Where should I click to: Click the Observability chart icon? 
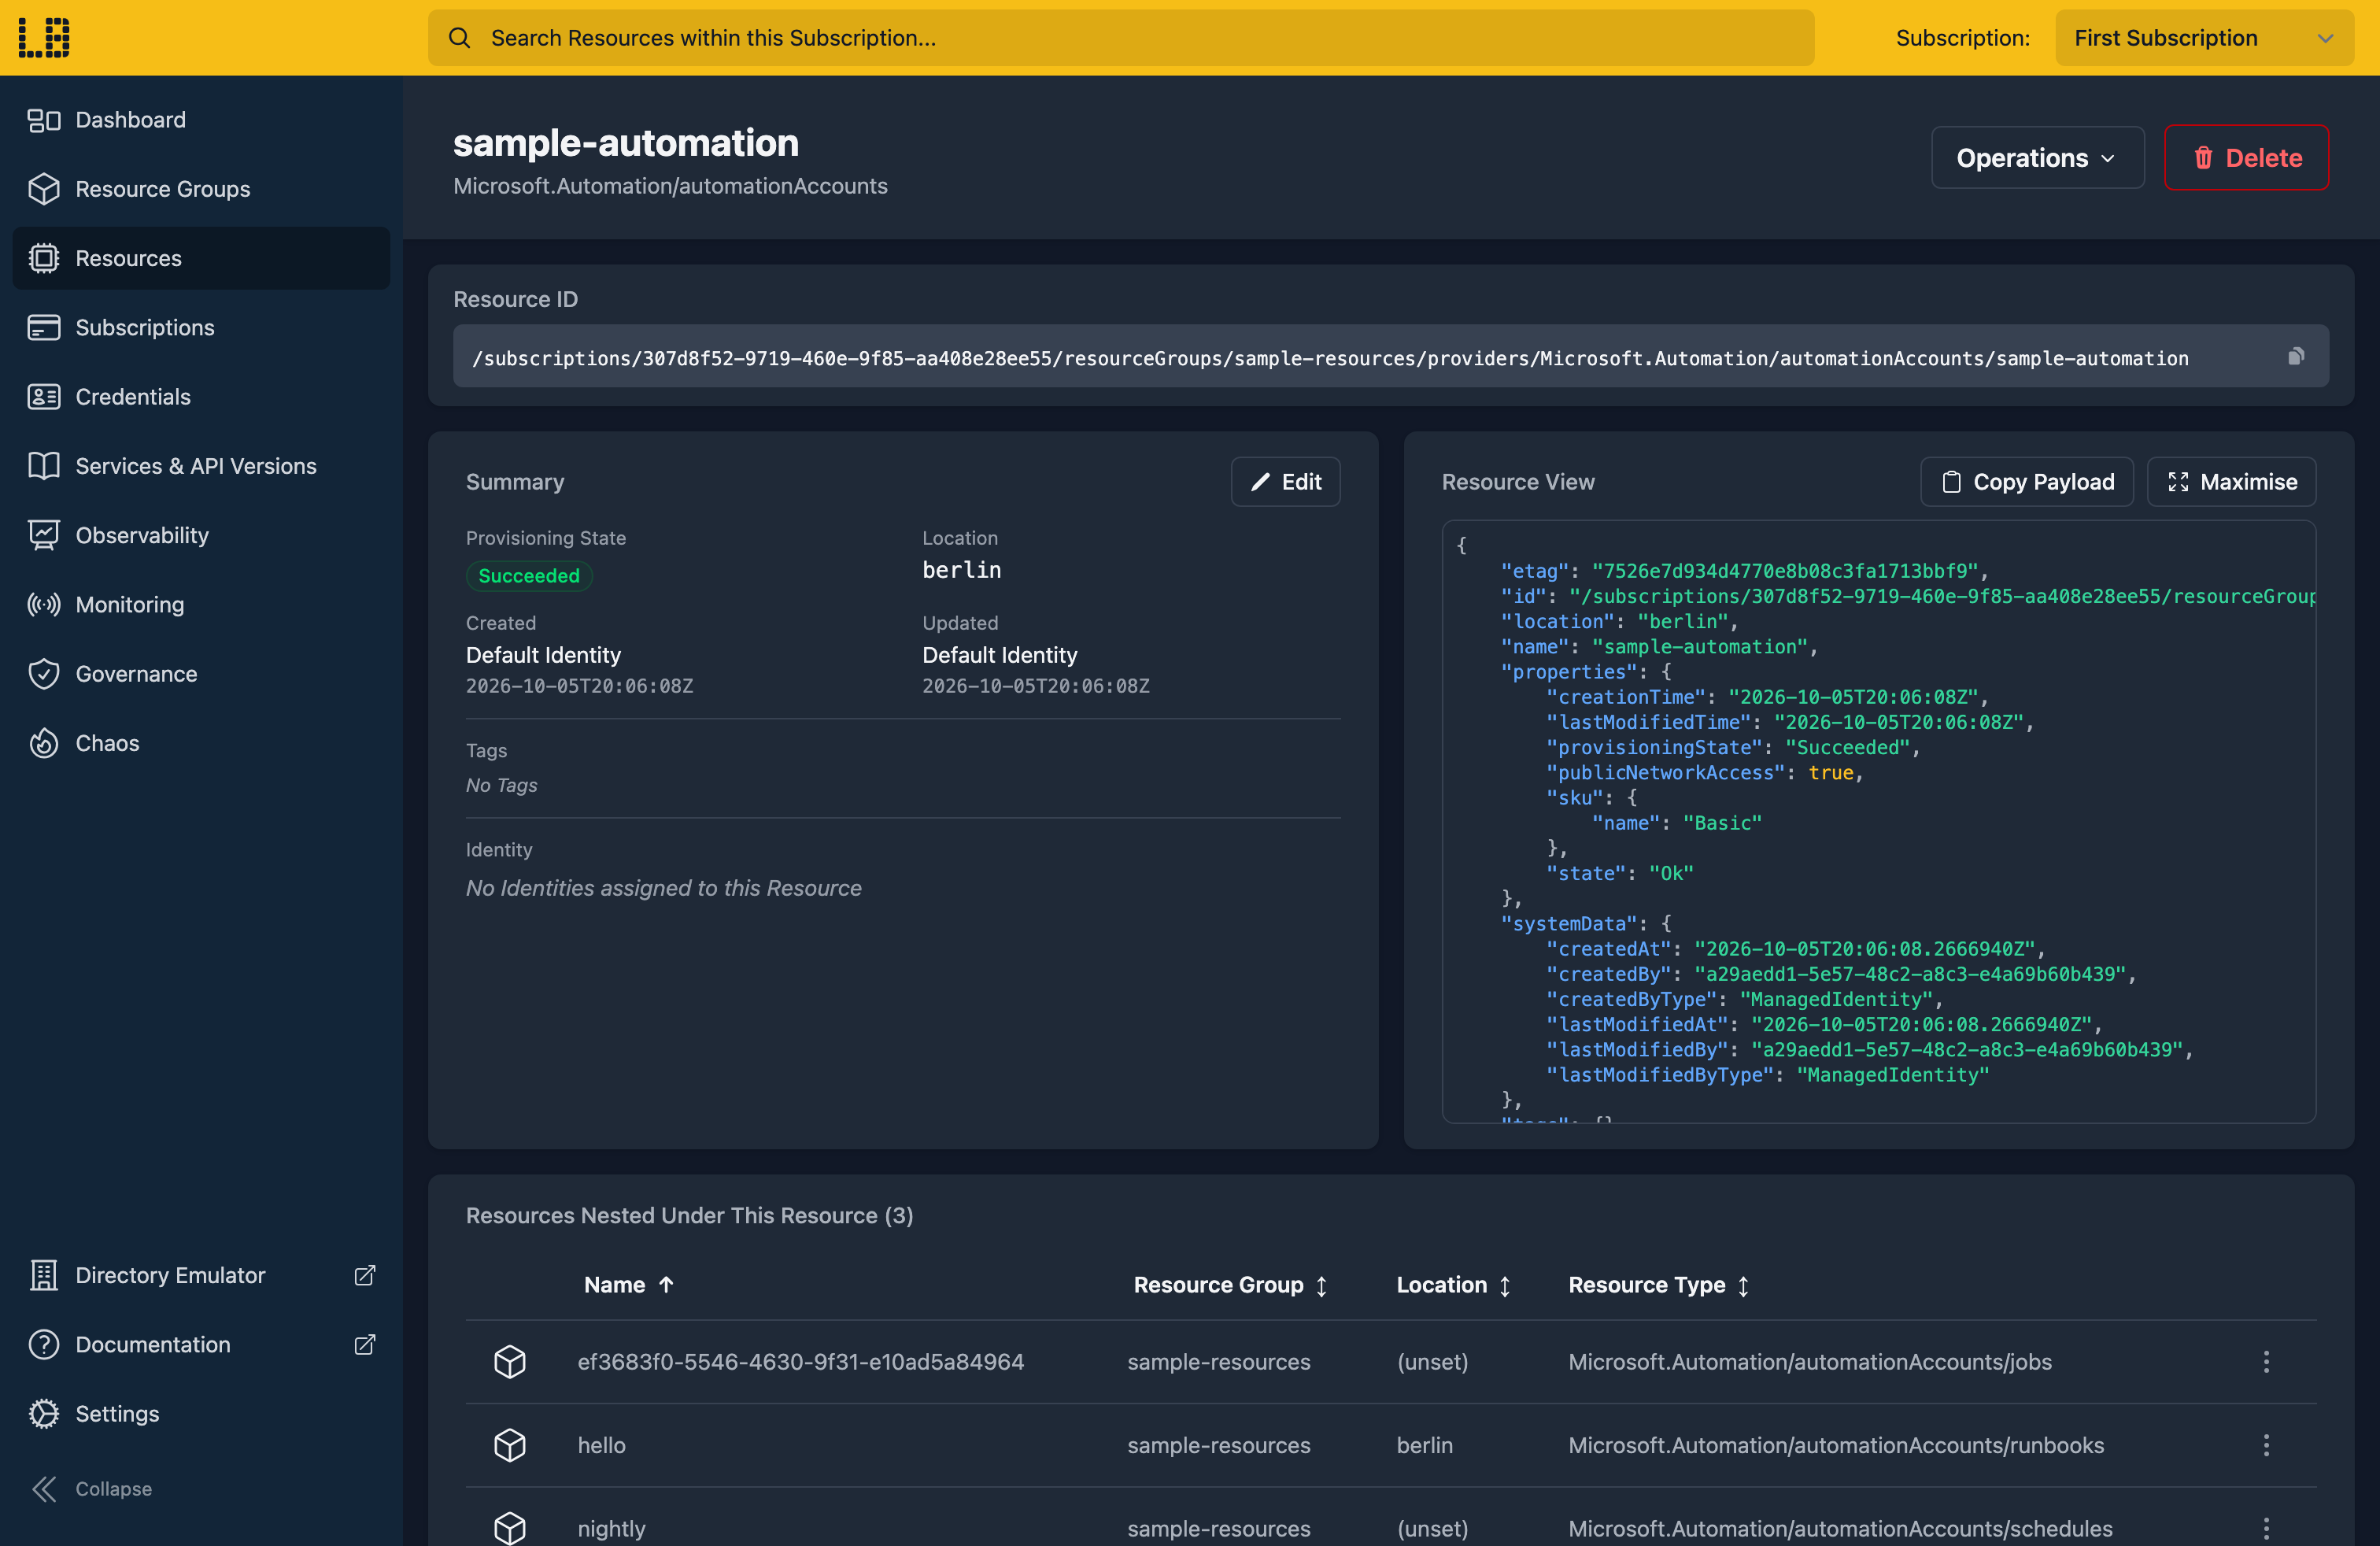tap(44, 535)
